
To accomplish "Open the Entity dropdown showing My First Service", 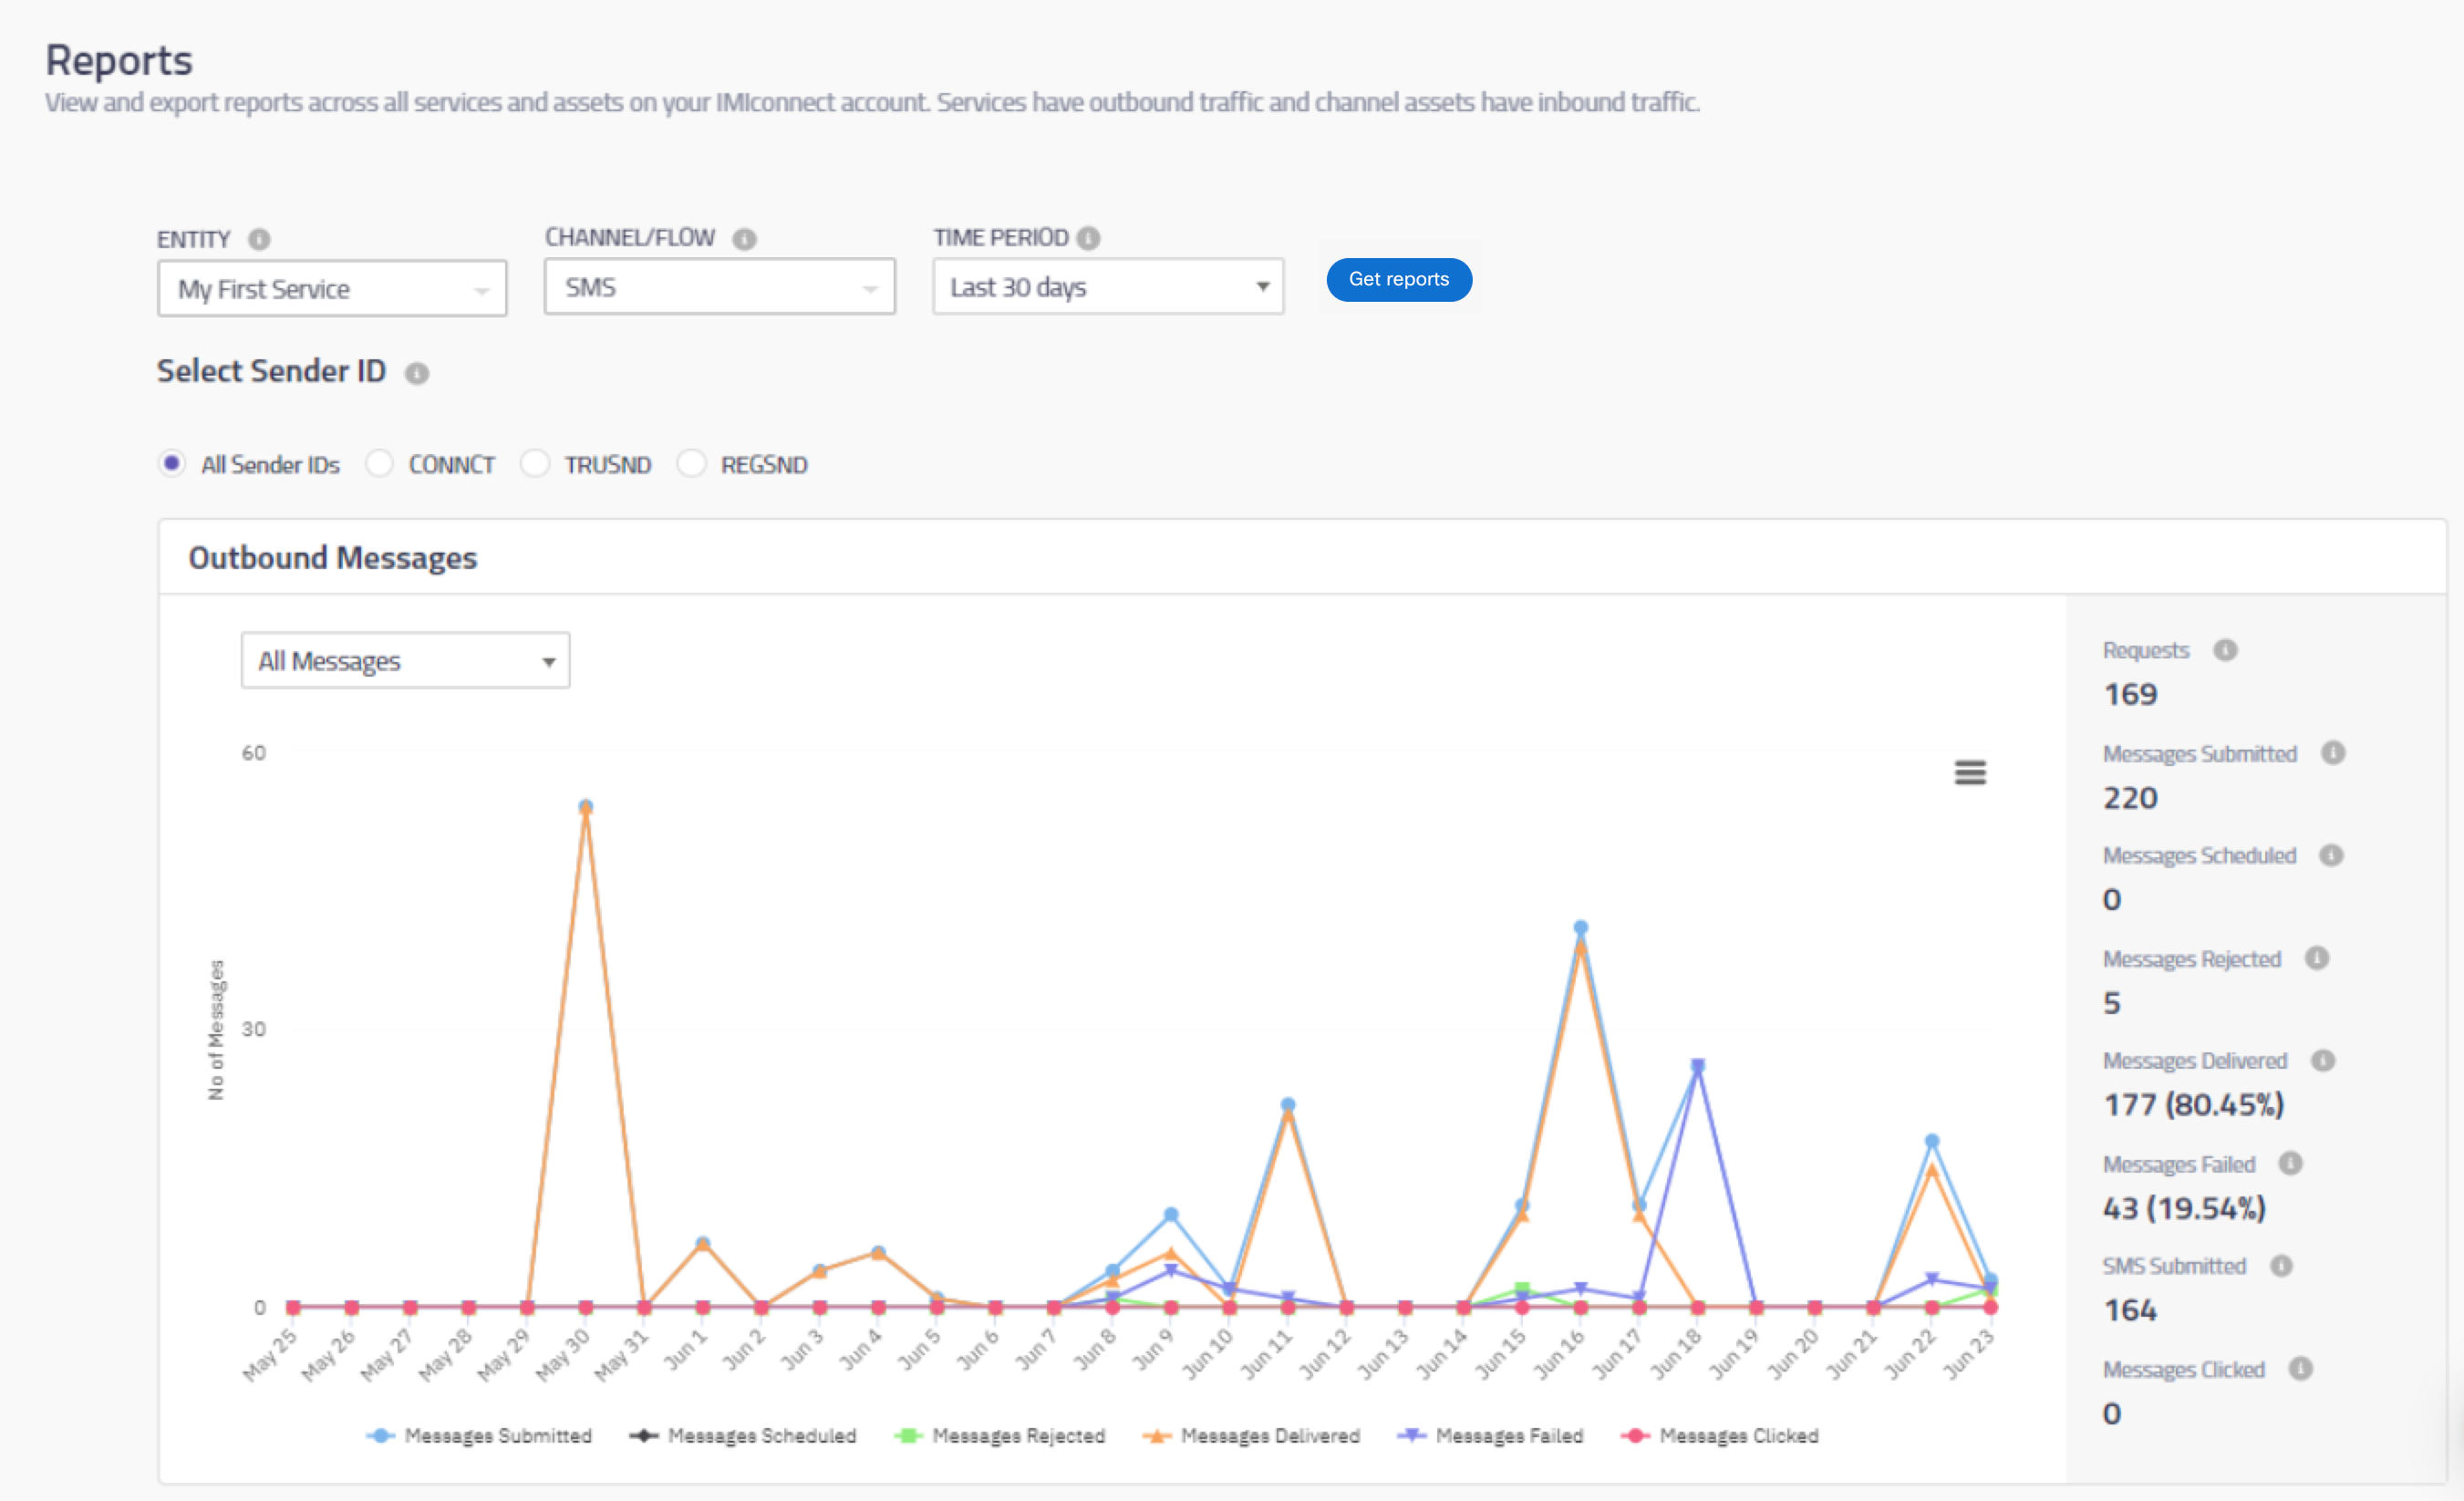I will click(332, 289).
